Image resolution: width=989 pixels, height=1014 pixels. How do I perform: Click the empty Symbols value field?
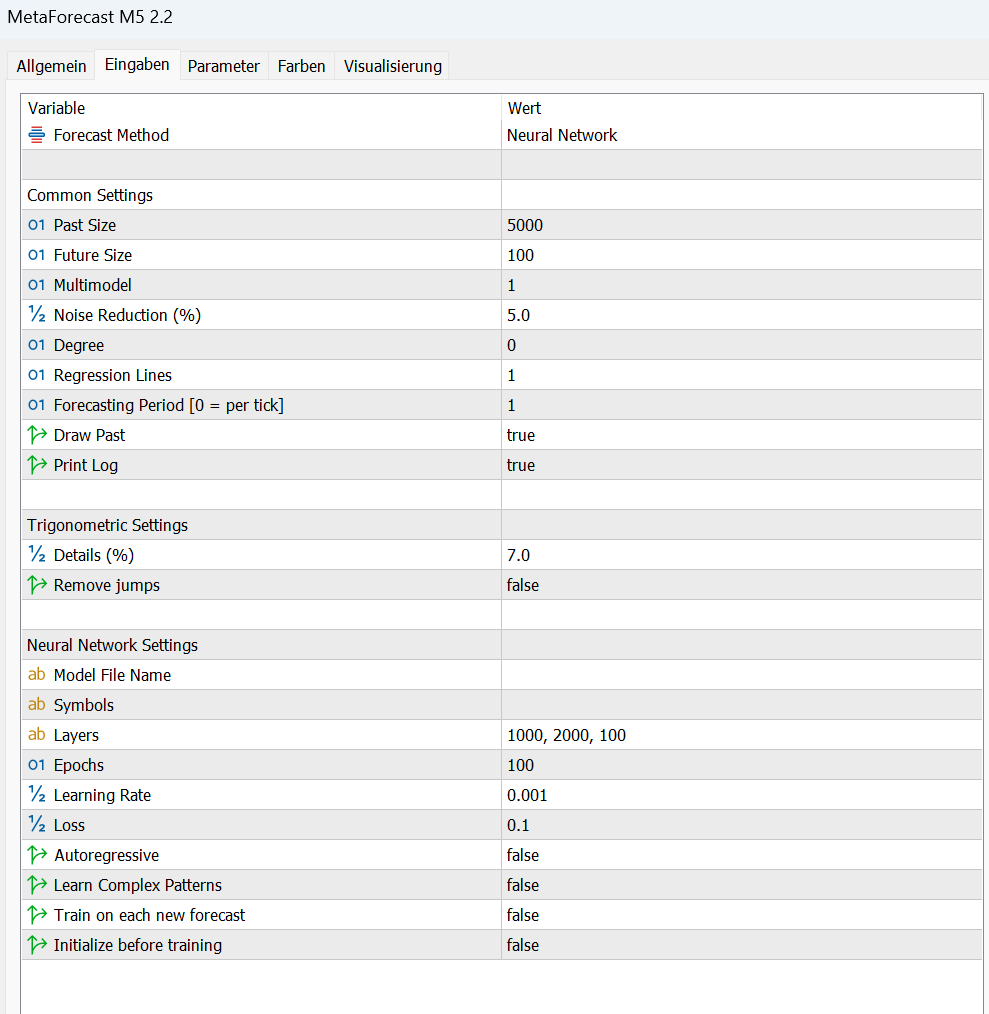(740, 705)
